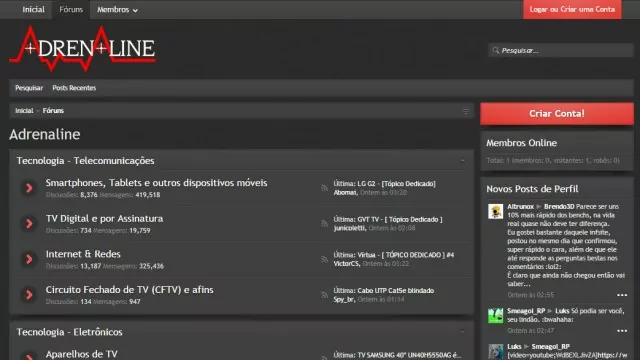Screen dimensions: 640x360
Task: Open latest thread Virtua - [ TÓPICO DEDICADO ] #4
Action: 406,255
